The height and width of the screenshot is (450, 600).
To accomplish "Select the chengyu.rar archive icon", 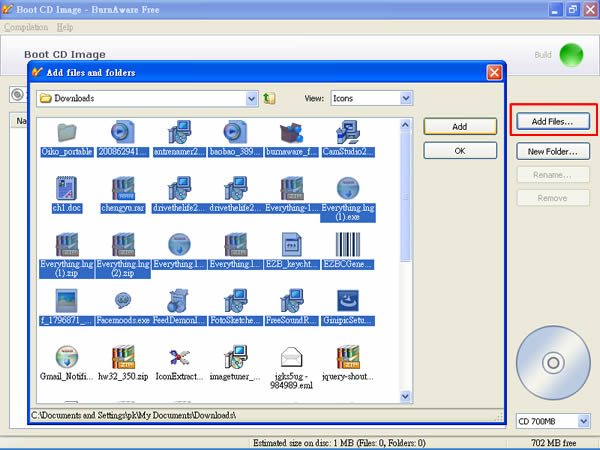I will coord(123,188).
